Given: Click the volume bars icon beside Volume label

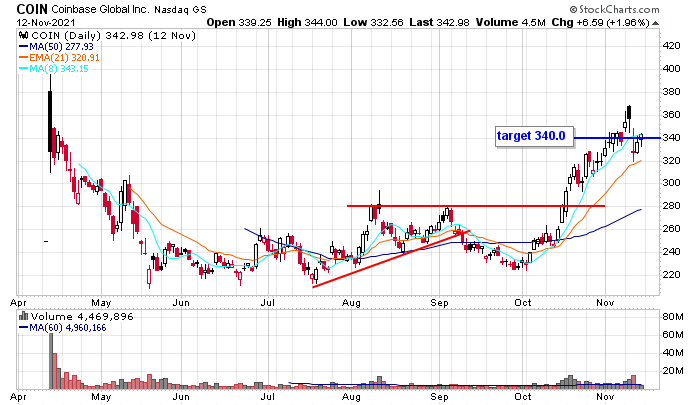Looking at the screenshot, I should (x=24, y=317).
